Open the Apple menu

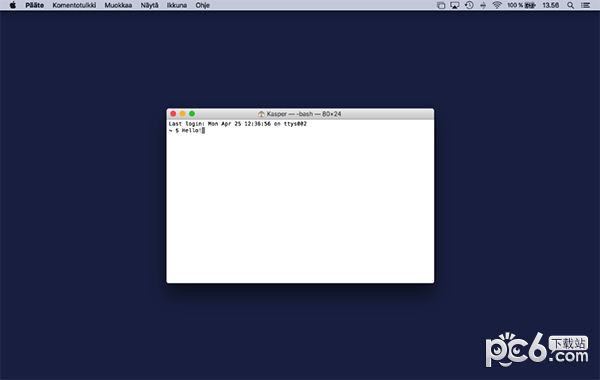click(13, 5)
